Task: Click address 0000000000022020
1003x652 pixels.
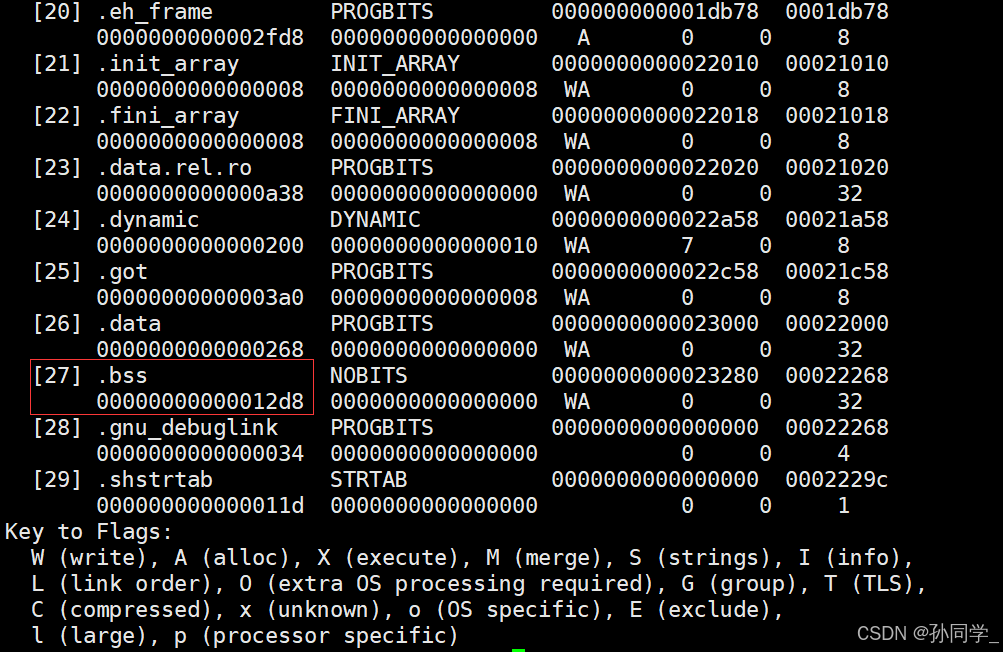Action: (x=655, y=168)
